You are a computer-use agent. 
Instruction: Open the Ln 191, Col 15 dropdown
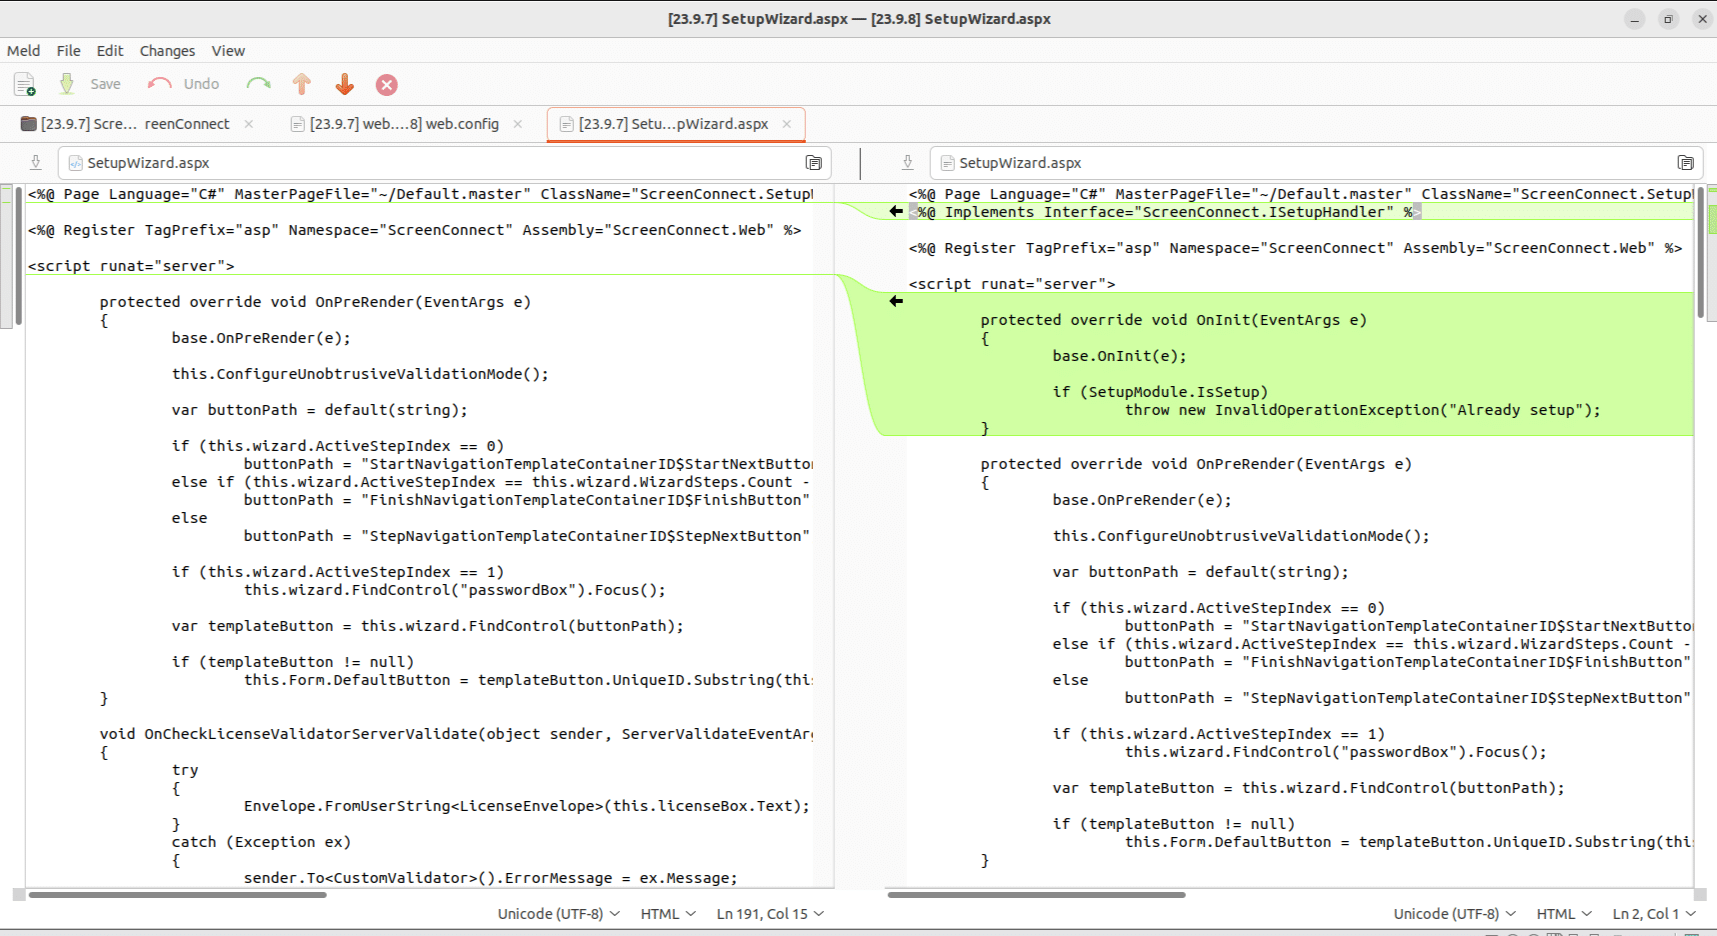770,913
